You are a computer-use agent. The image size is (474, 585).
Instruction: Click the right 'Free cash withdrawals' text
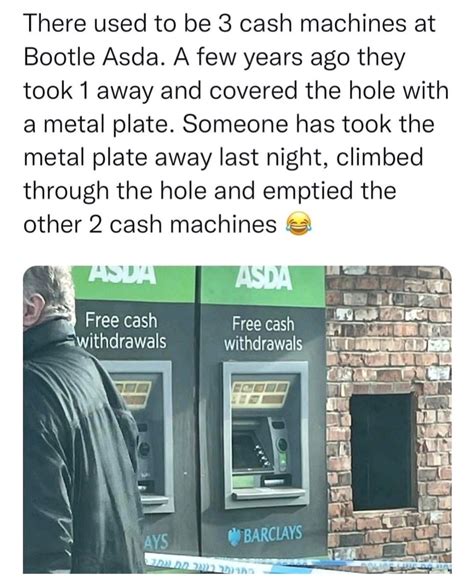pyautogui.click(x=263, y=333)
